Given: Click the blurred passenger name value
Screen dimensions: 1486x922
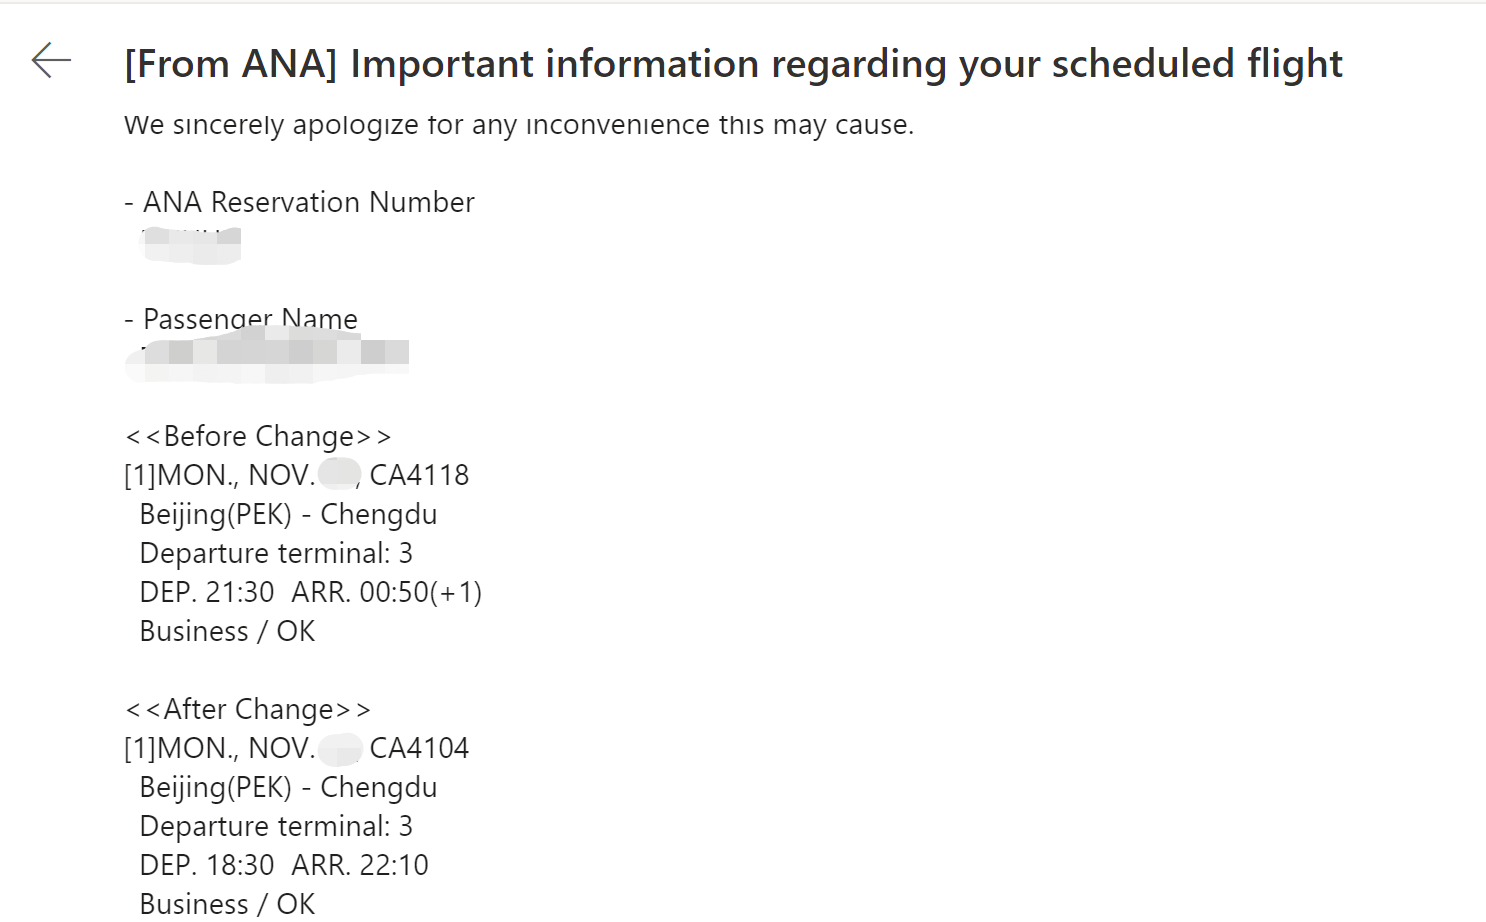Looking at the screenshot, I should click(x=267, y=356).
